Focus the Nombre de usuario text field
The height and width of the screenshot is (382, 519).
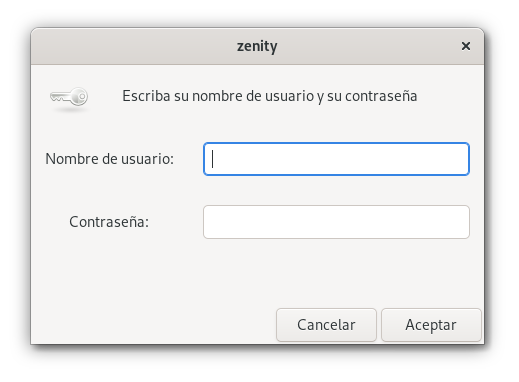click(336, 159)
